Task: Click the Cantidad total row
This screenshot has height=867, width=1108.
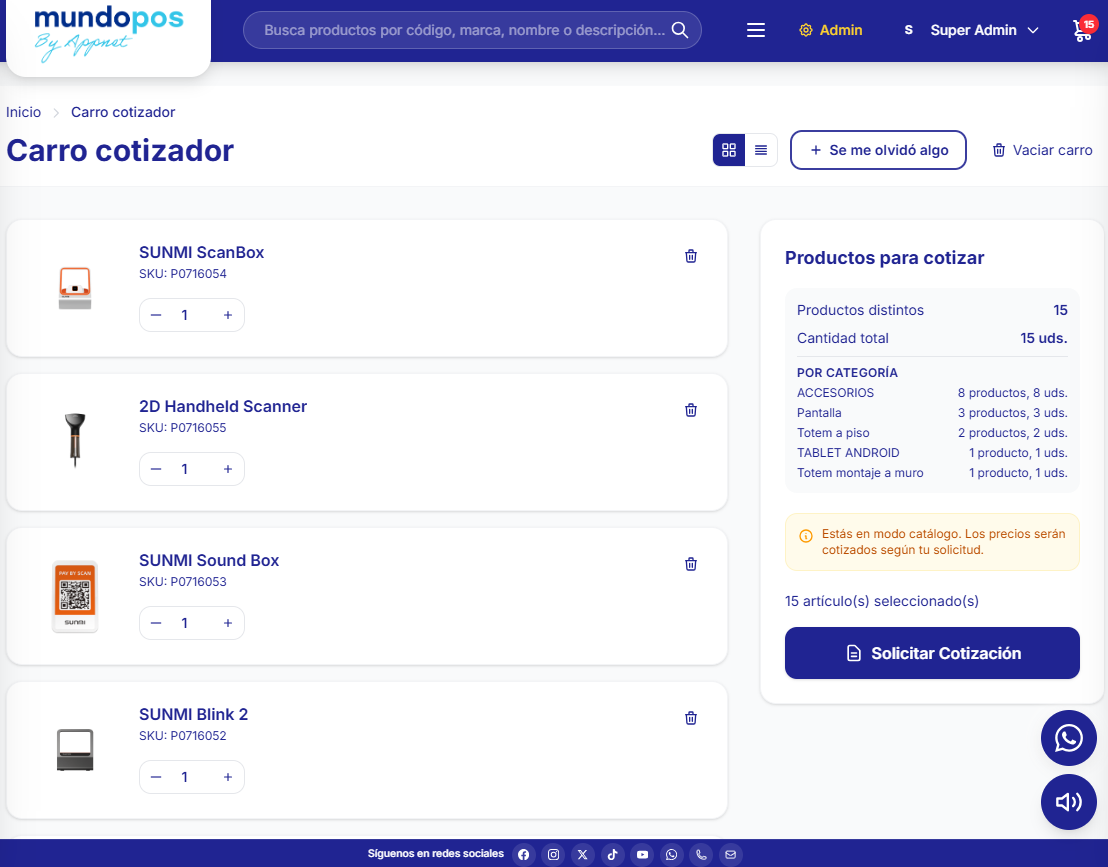Action: click(x=932, y=338)
